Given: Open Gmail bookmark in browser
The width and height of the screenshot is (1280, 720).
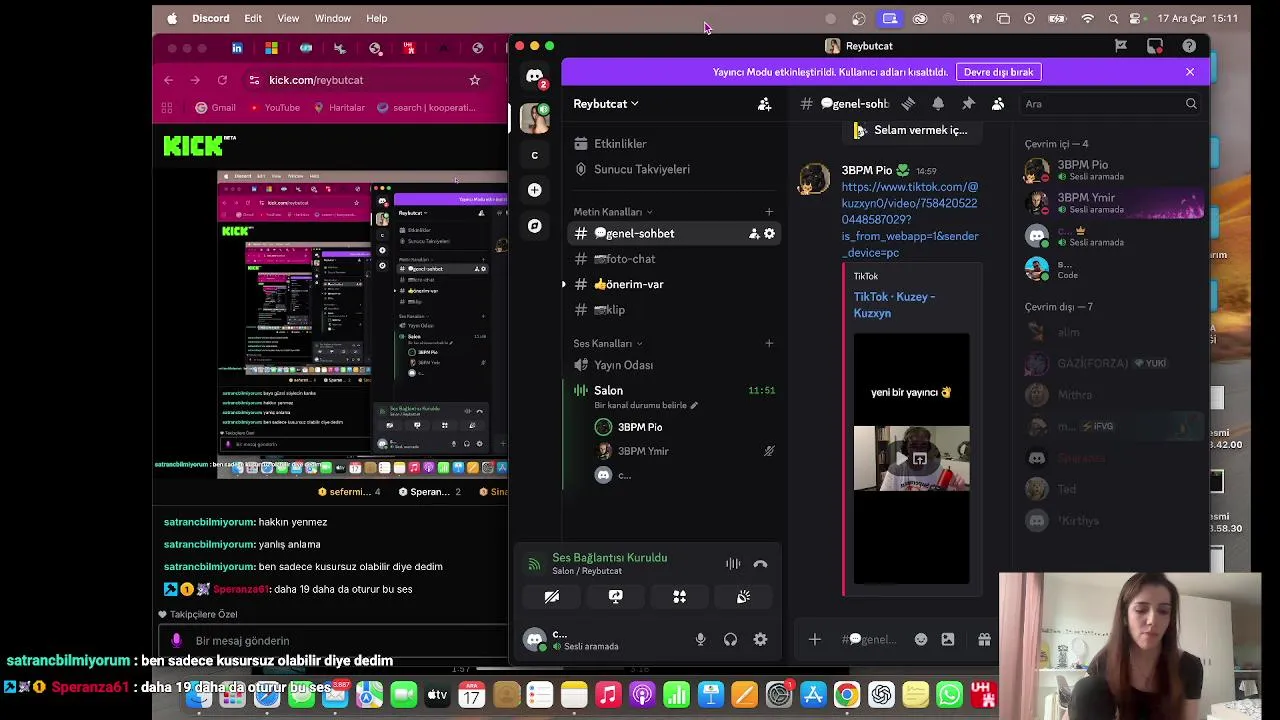Looking at the screenshot, I should [x=215, y=108].
